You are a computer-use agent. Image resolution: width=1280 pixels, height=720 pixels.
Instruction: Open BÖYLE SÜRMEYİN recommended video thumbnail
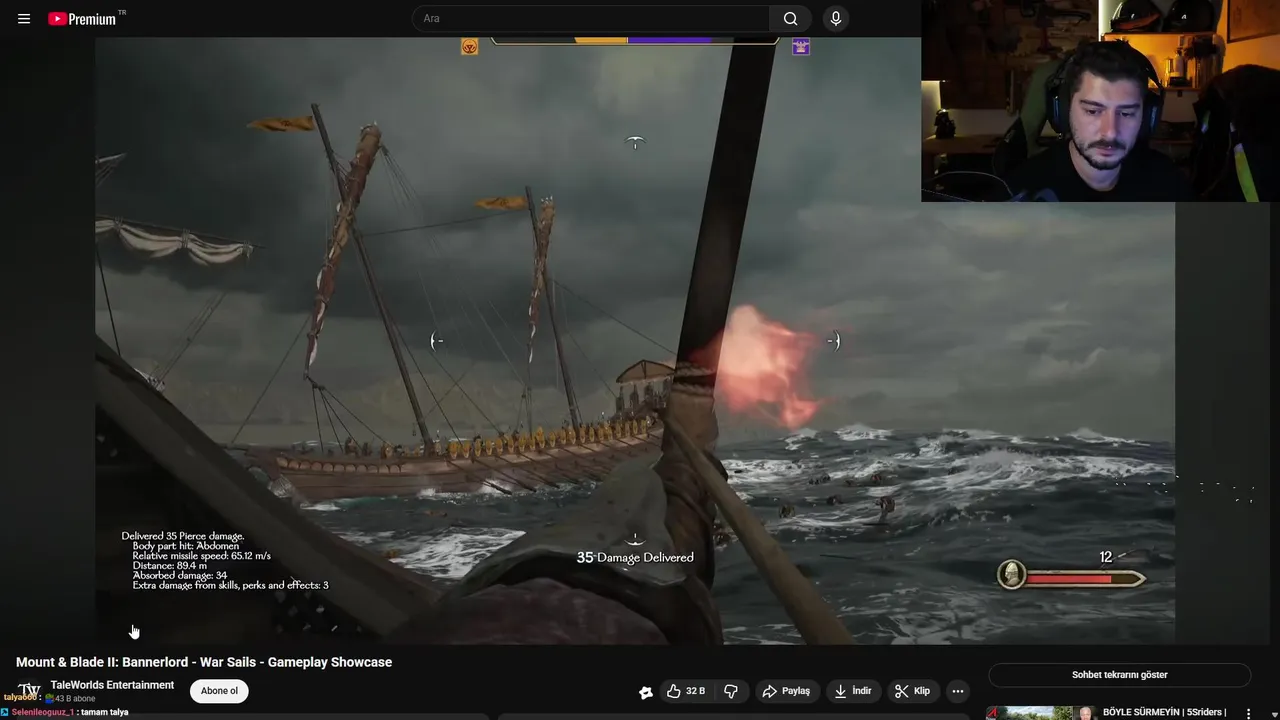coord(1040,713)
